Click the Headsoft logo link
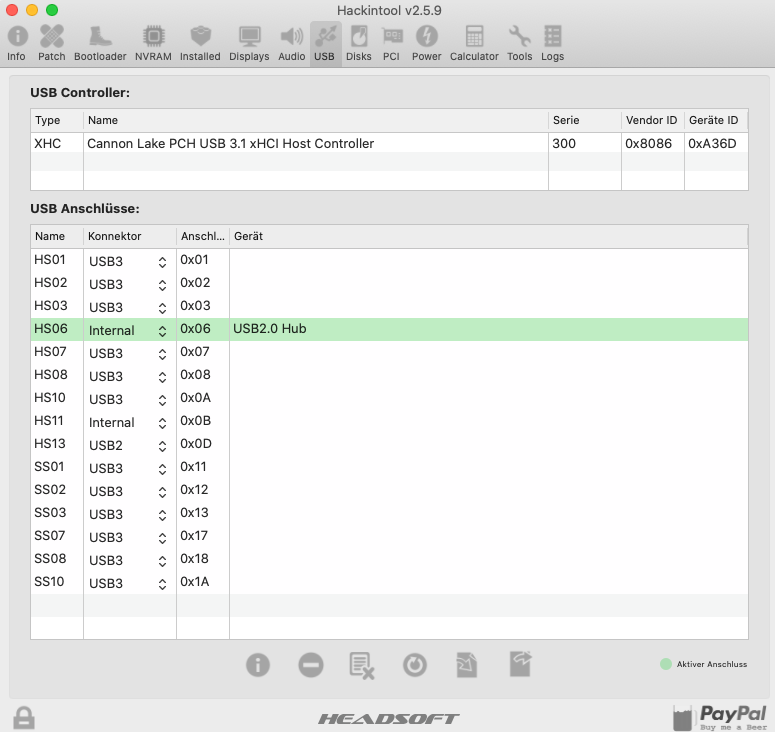The height and width of the screenshot is (732, 775). [x=388, y=718]
